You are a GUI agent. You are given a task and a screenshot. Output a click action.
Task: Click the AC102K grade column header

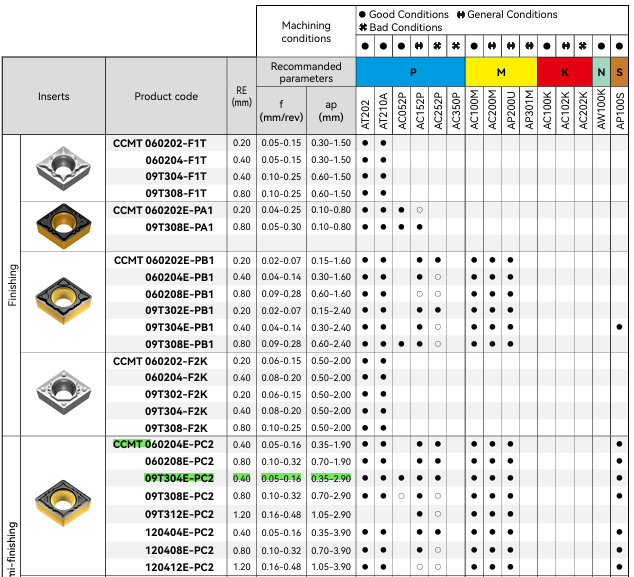565,110
